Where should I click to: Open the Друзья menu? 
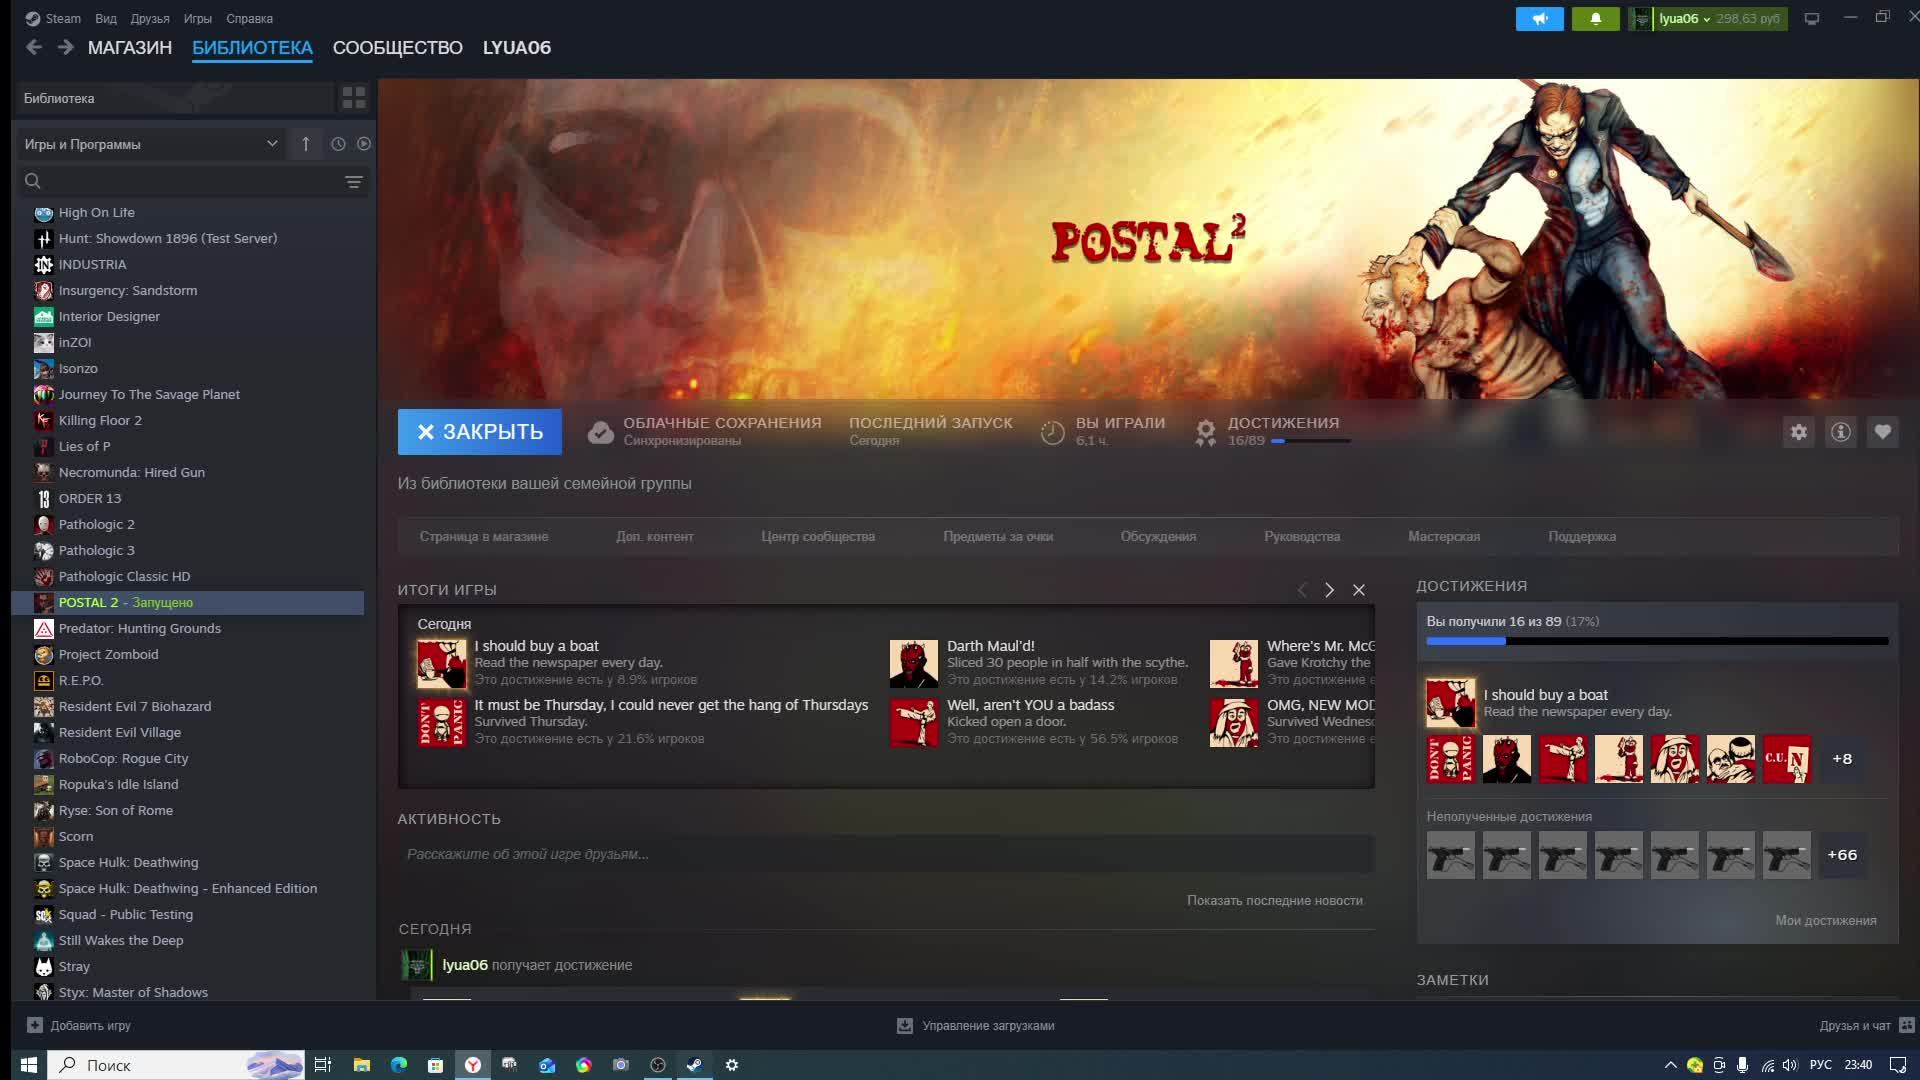click(149, 19)
